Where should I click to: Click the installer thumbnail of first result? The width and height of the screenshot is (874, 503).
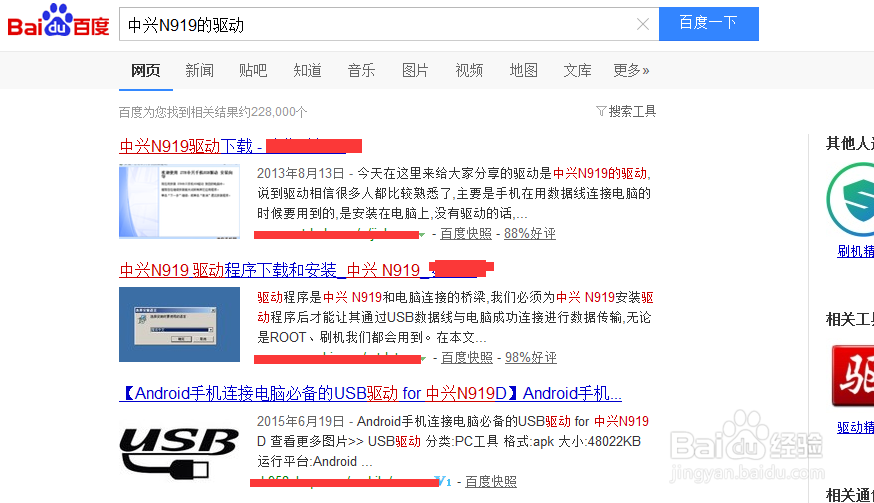click(x=179, y=201)
